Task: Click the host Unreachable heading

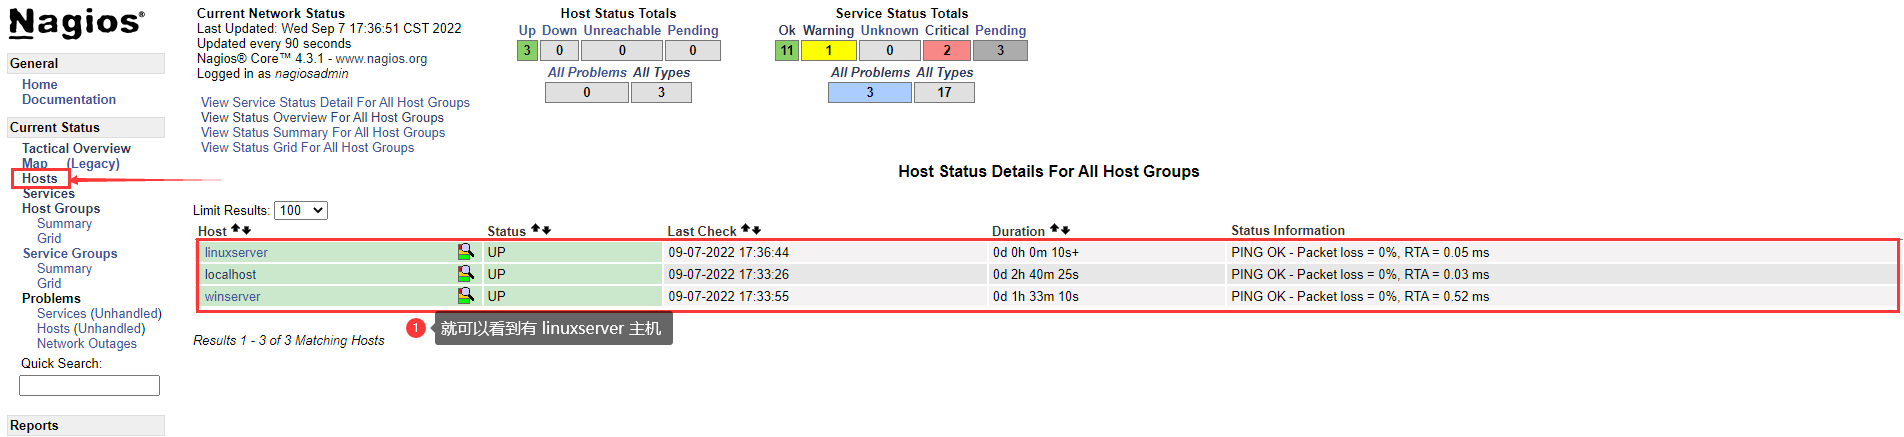Action: pos(622,30)
